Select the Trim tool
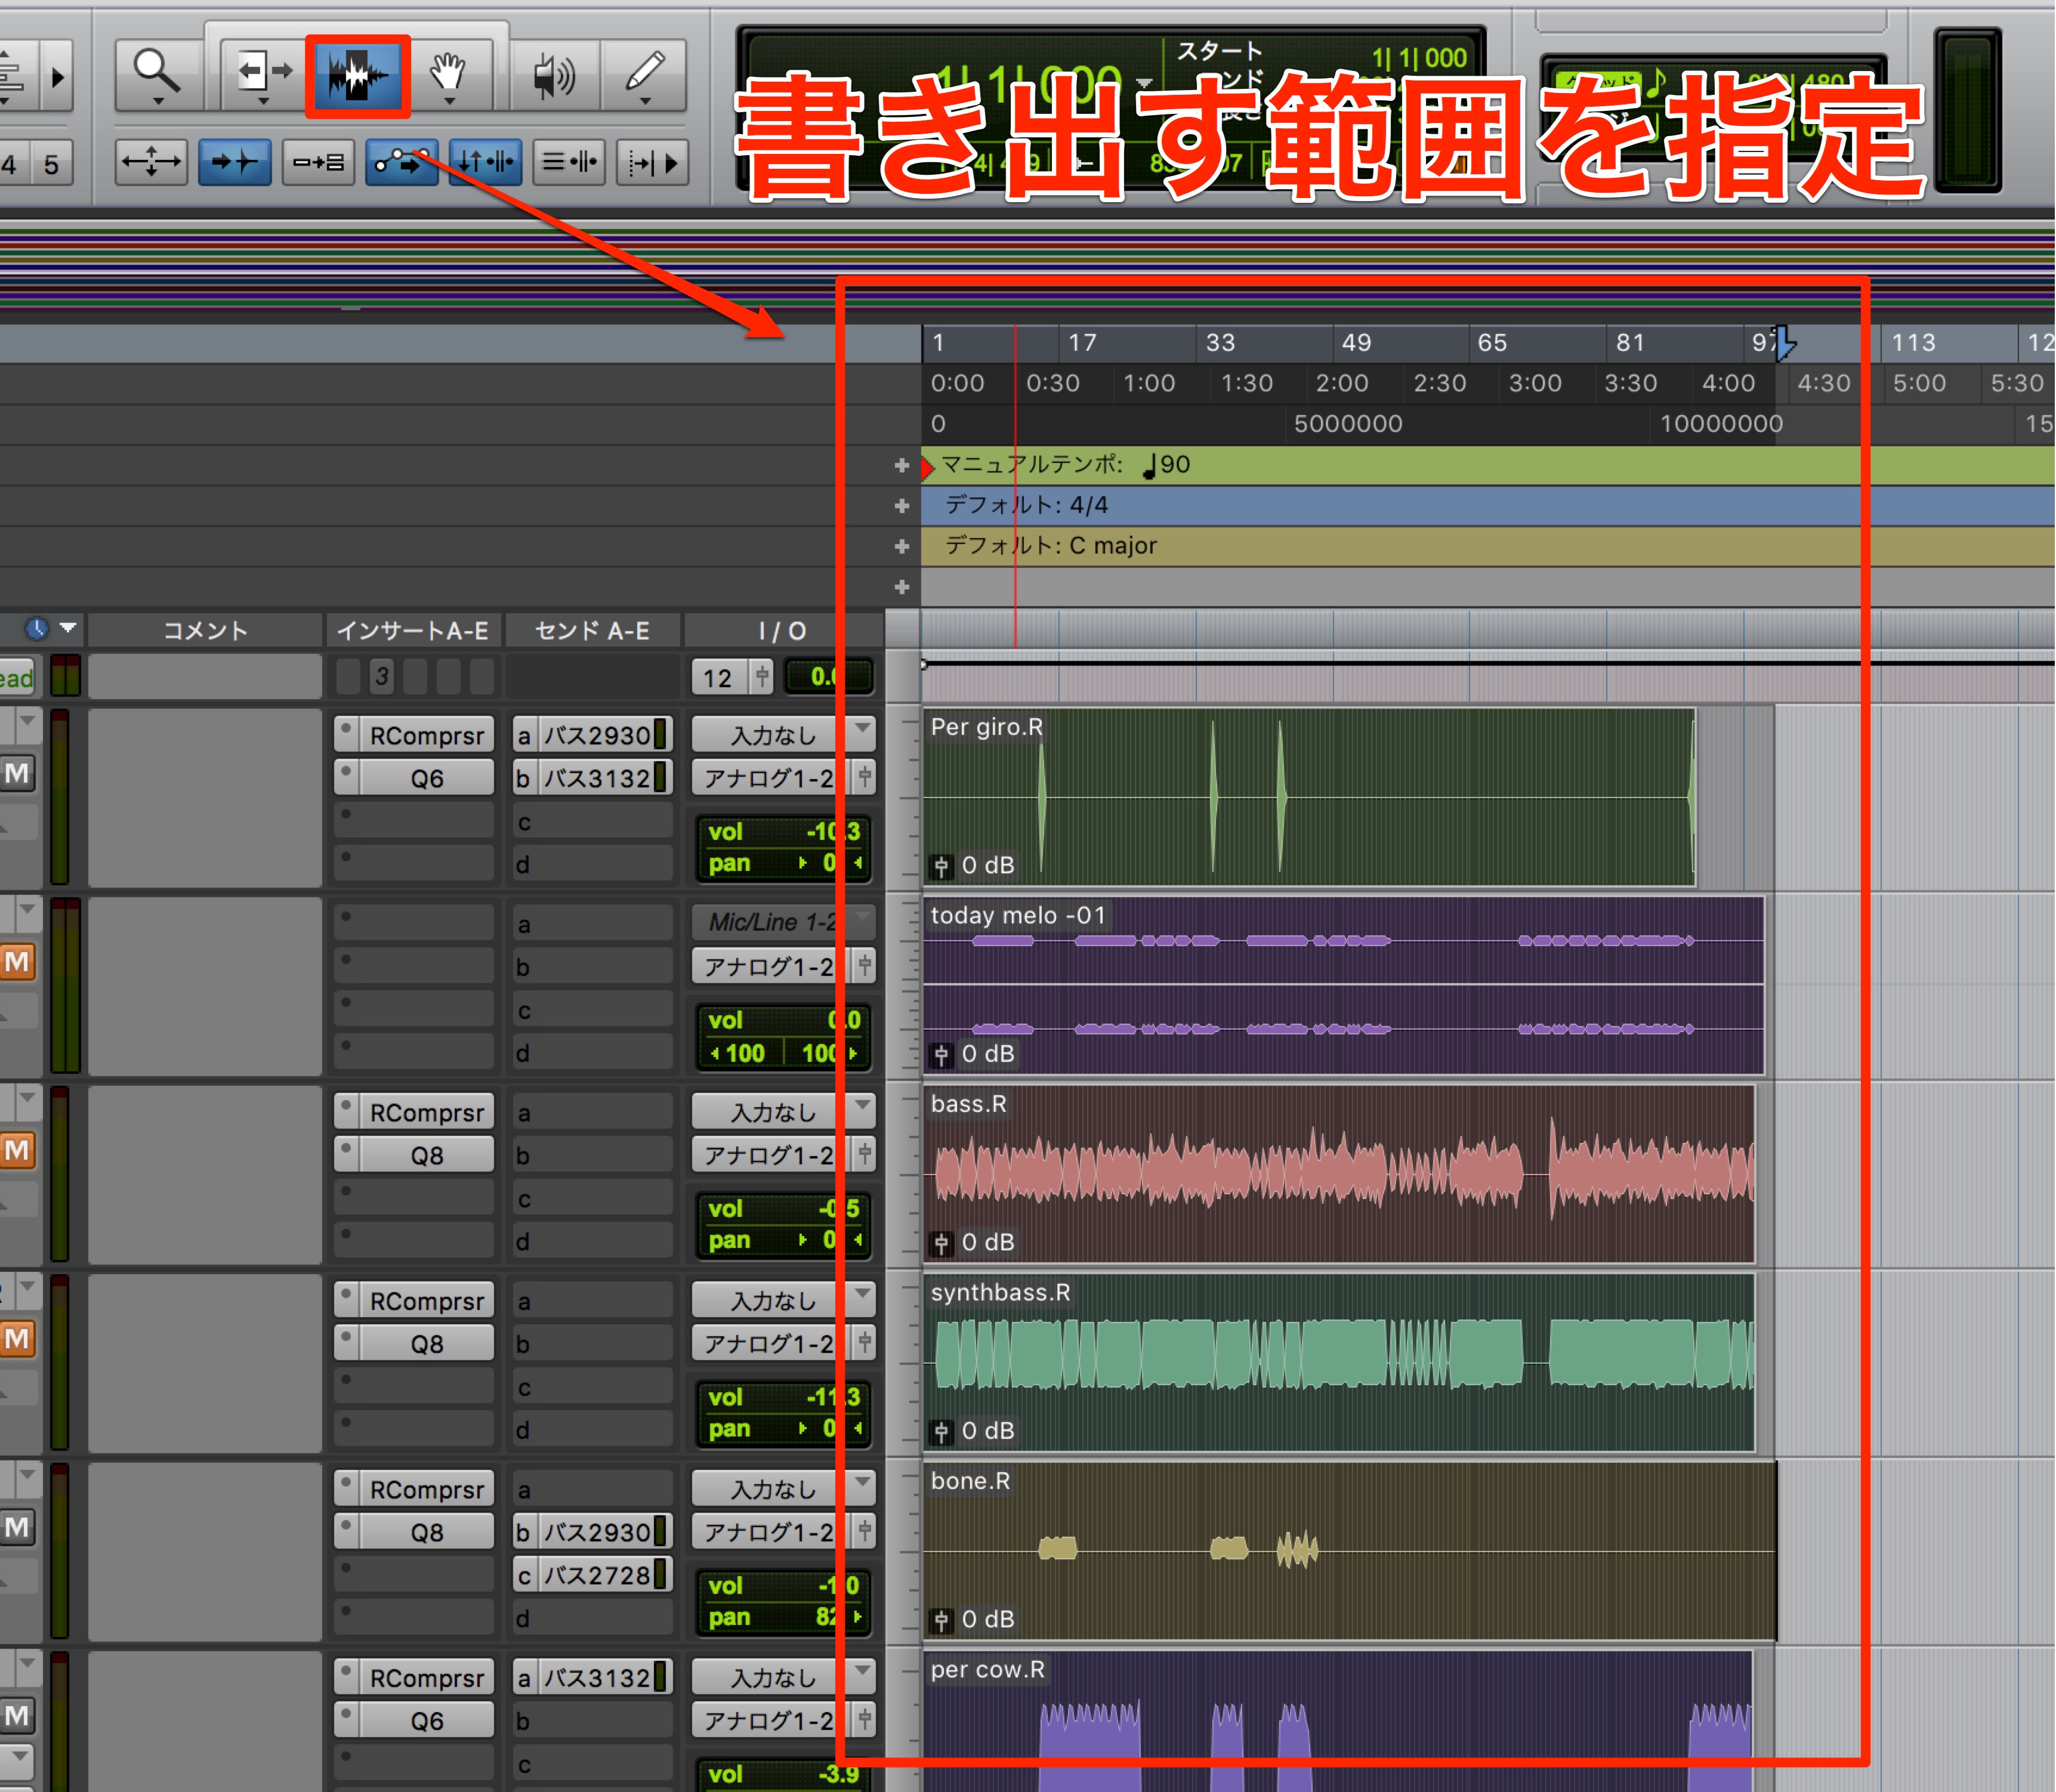Screen dimensions: 2056x1792 click(262, 74)
